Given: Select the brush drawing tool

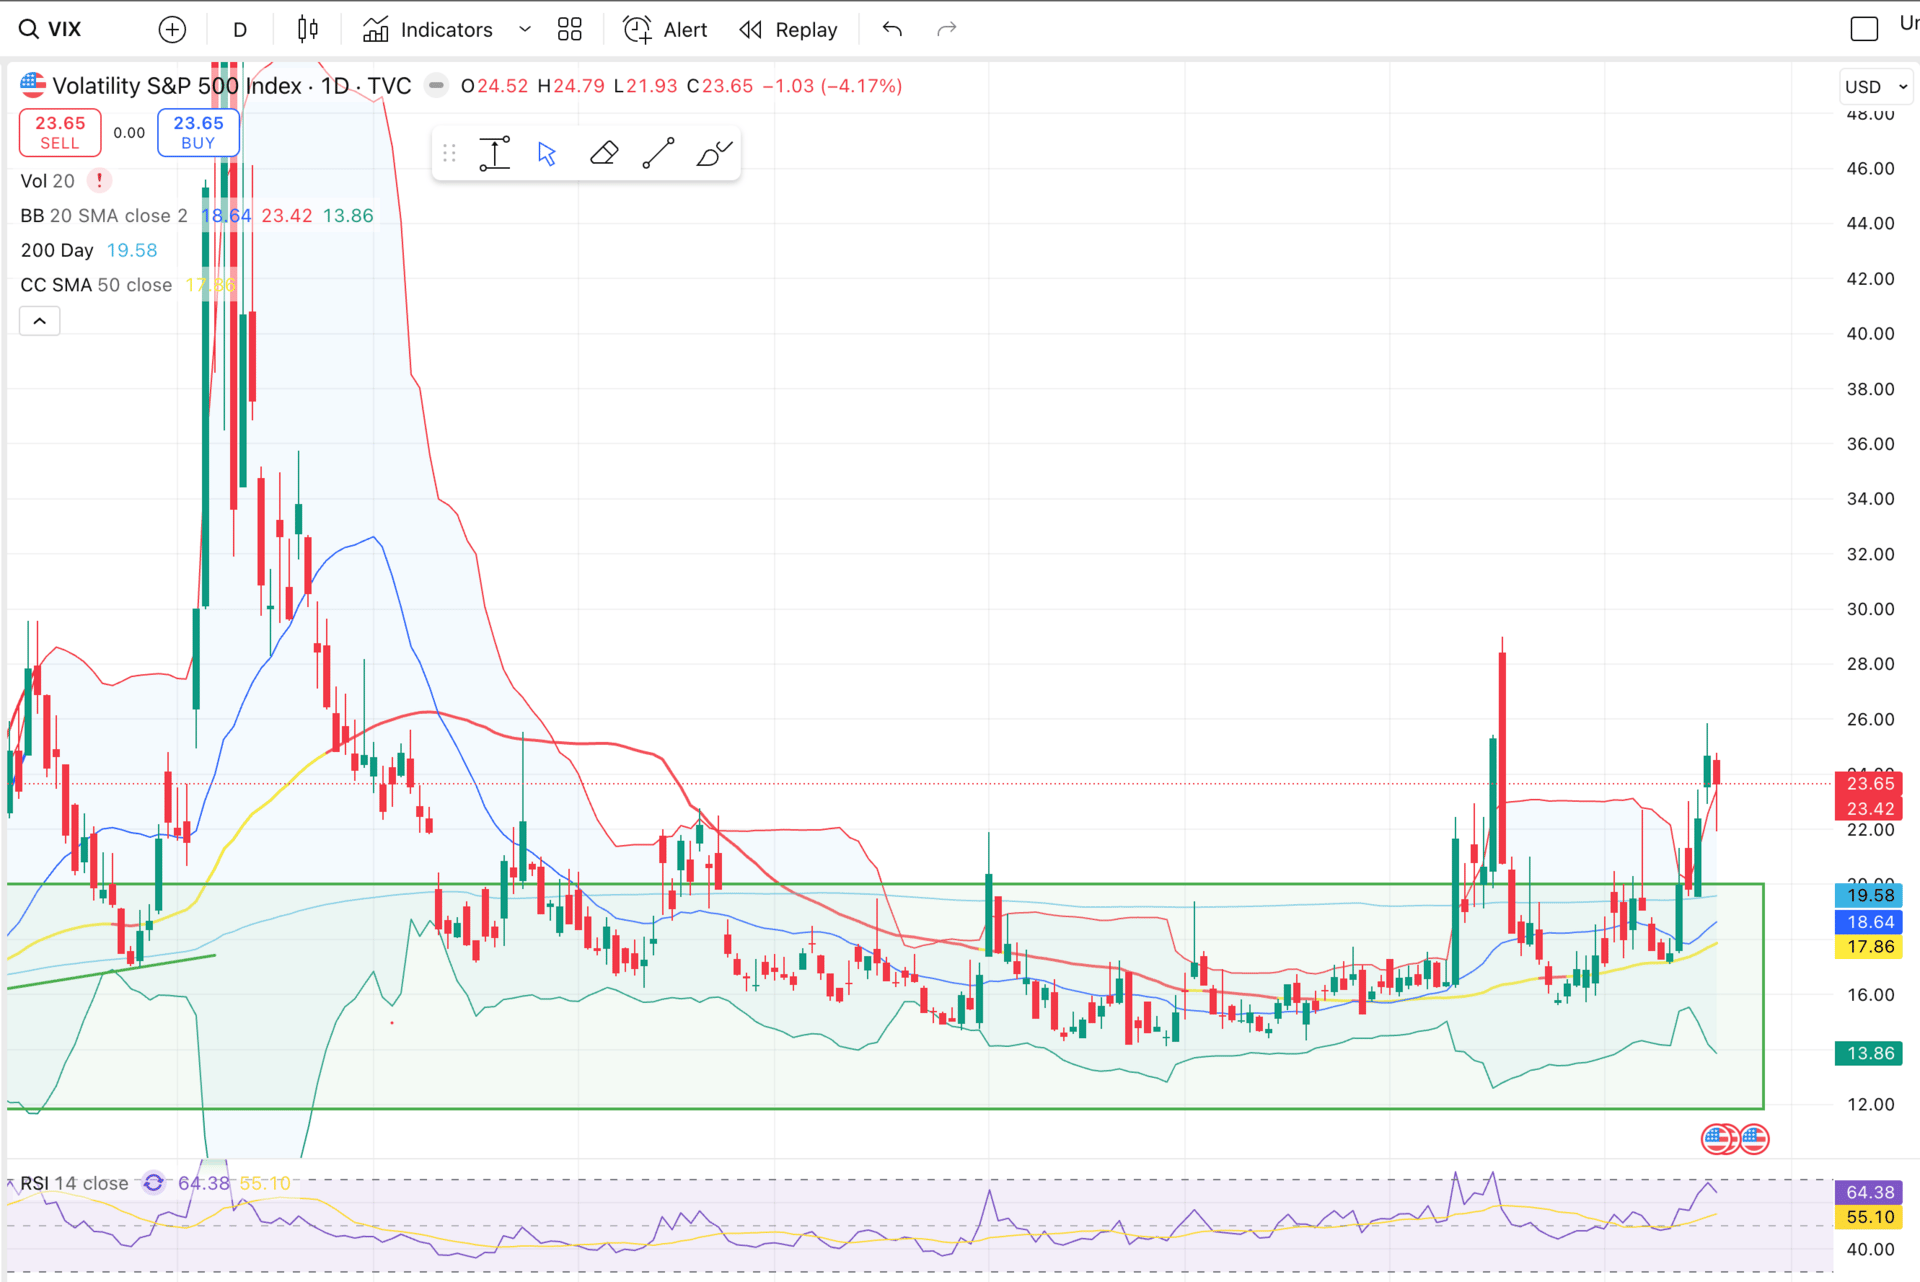Looking at the screenshot, I should point(714,154).
